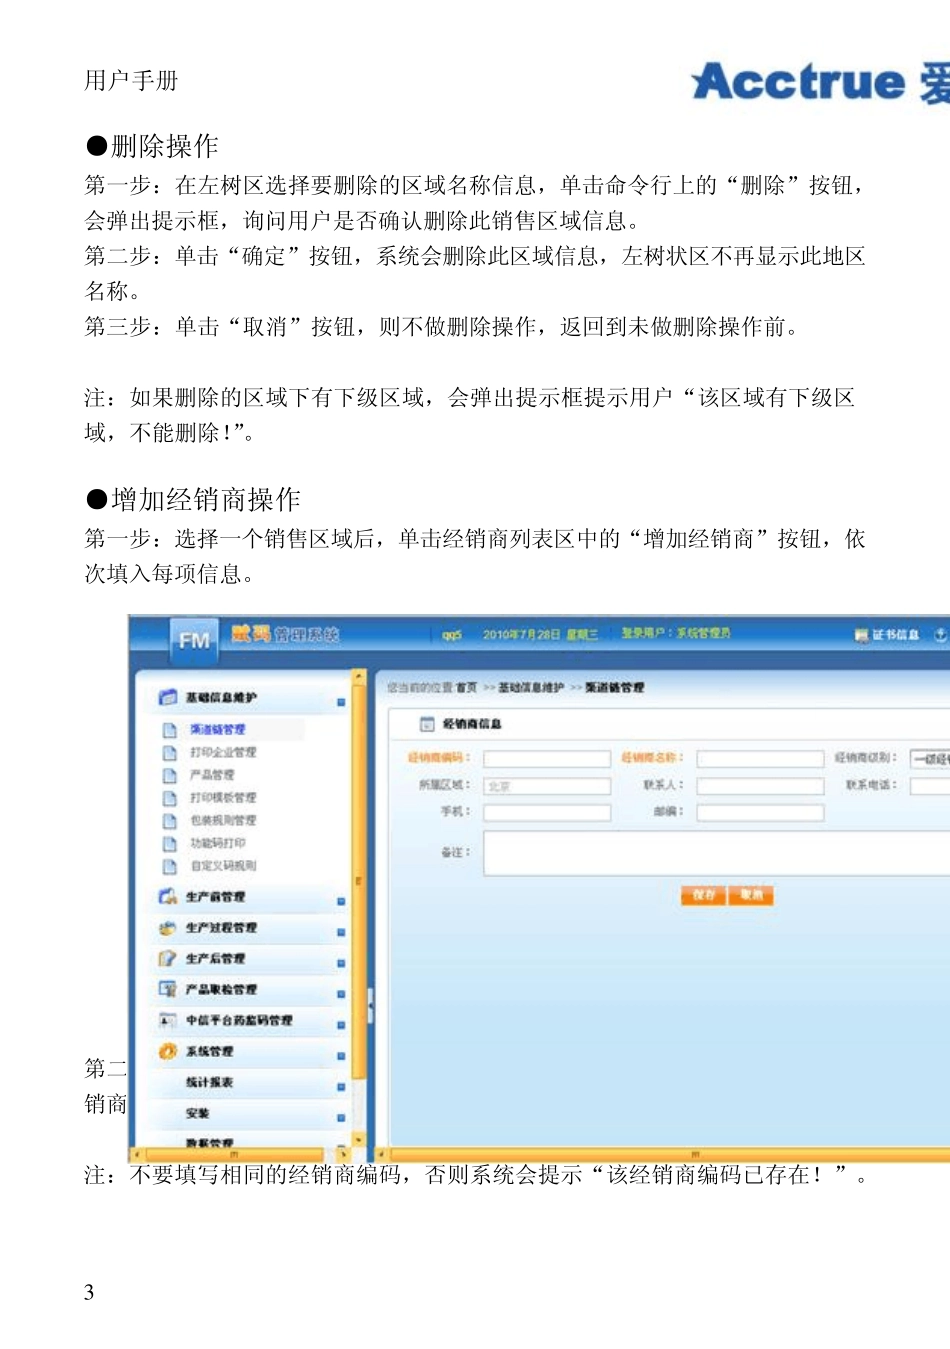The height and width of the screenshot is (1349, 950).
Task: Collapse 基础信息维护 with its blue toggle
Action: tap(341, 702)
